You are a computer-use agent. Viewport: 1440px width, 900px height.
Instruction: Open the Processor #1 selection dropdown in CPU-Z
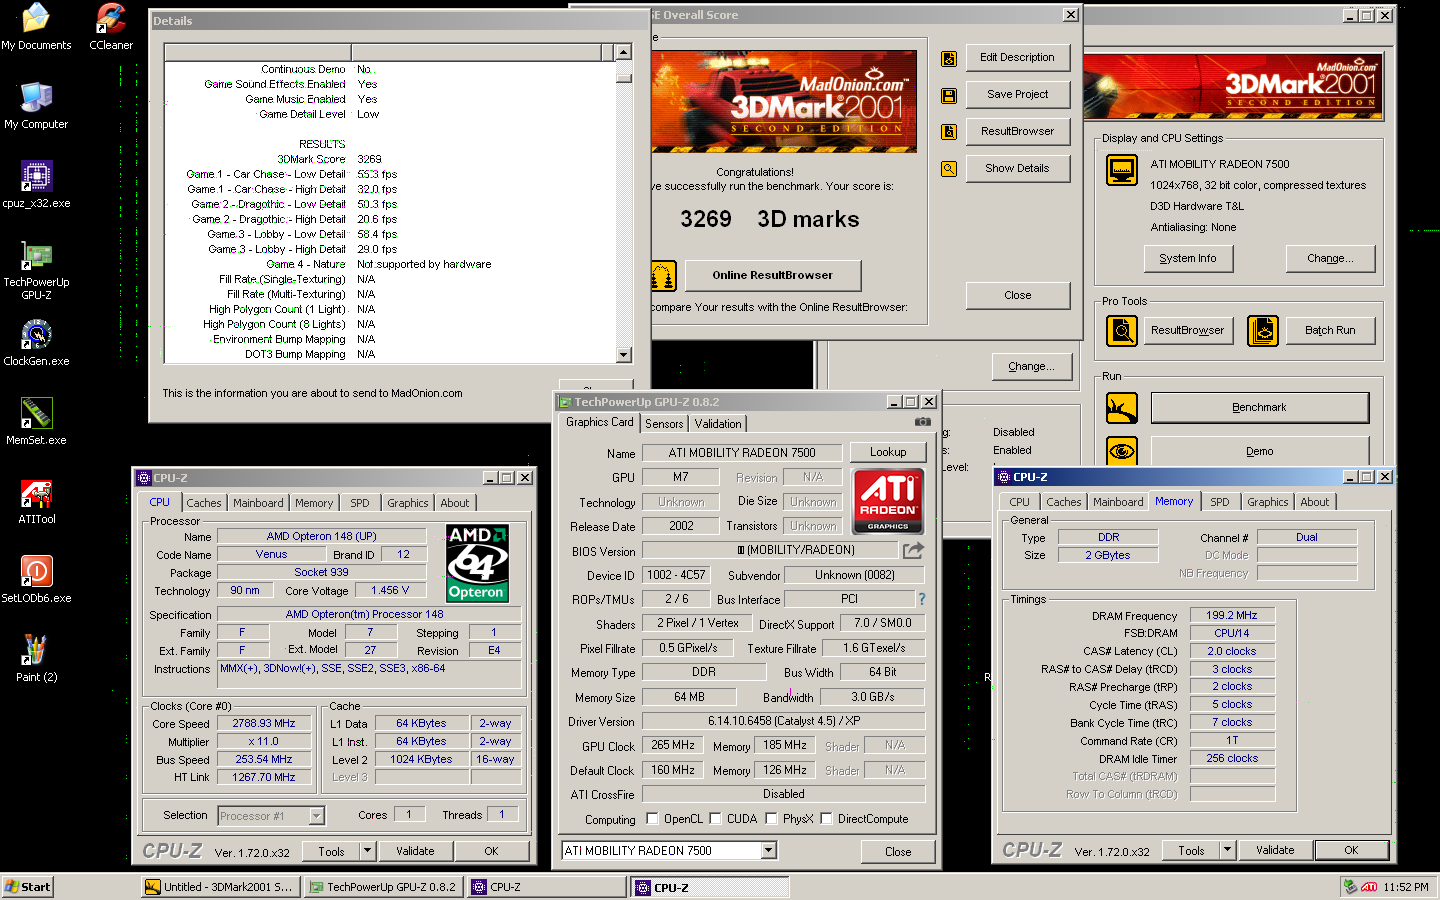(316, 816)
